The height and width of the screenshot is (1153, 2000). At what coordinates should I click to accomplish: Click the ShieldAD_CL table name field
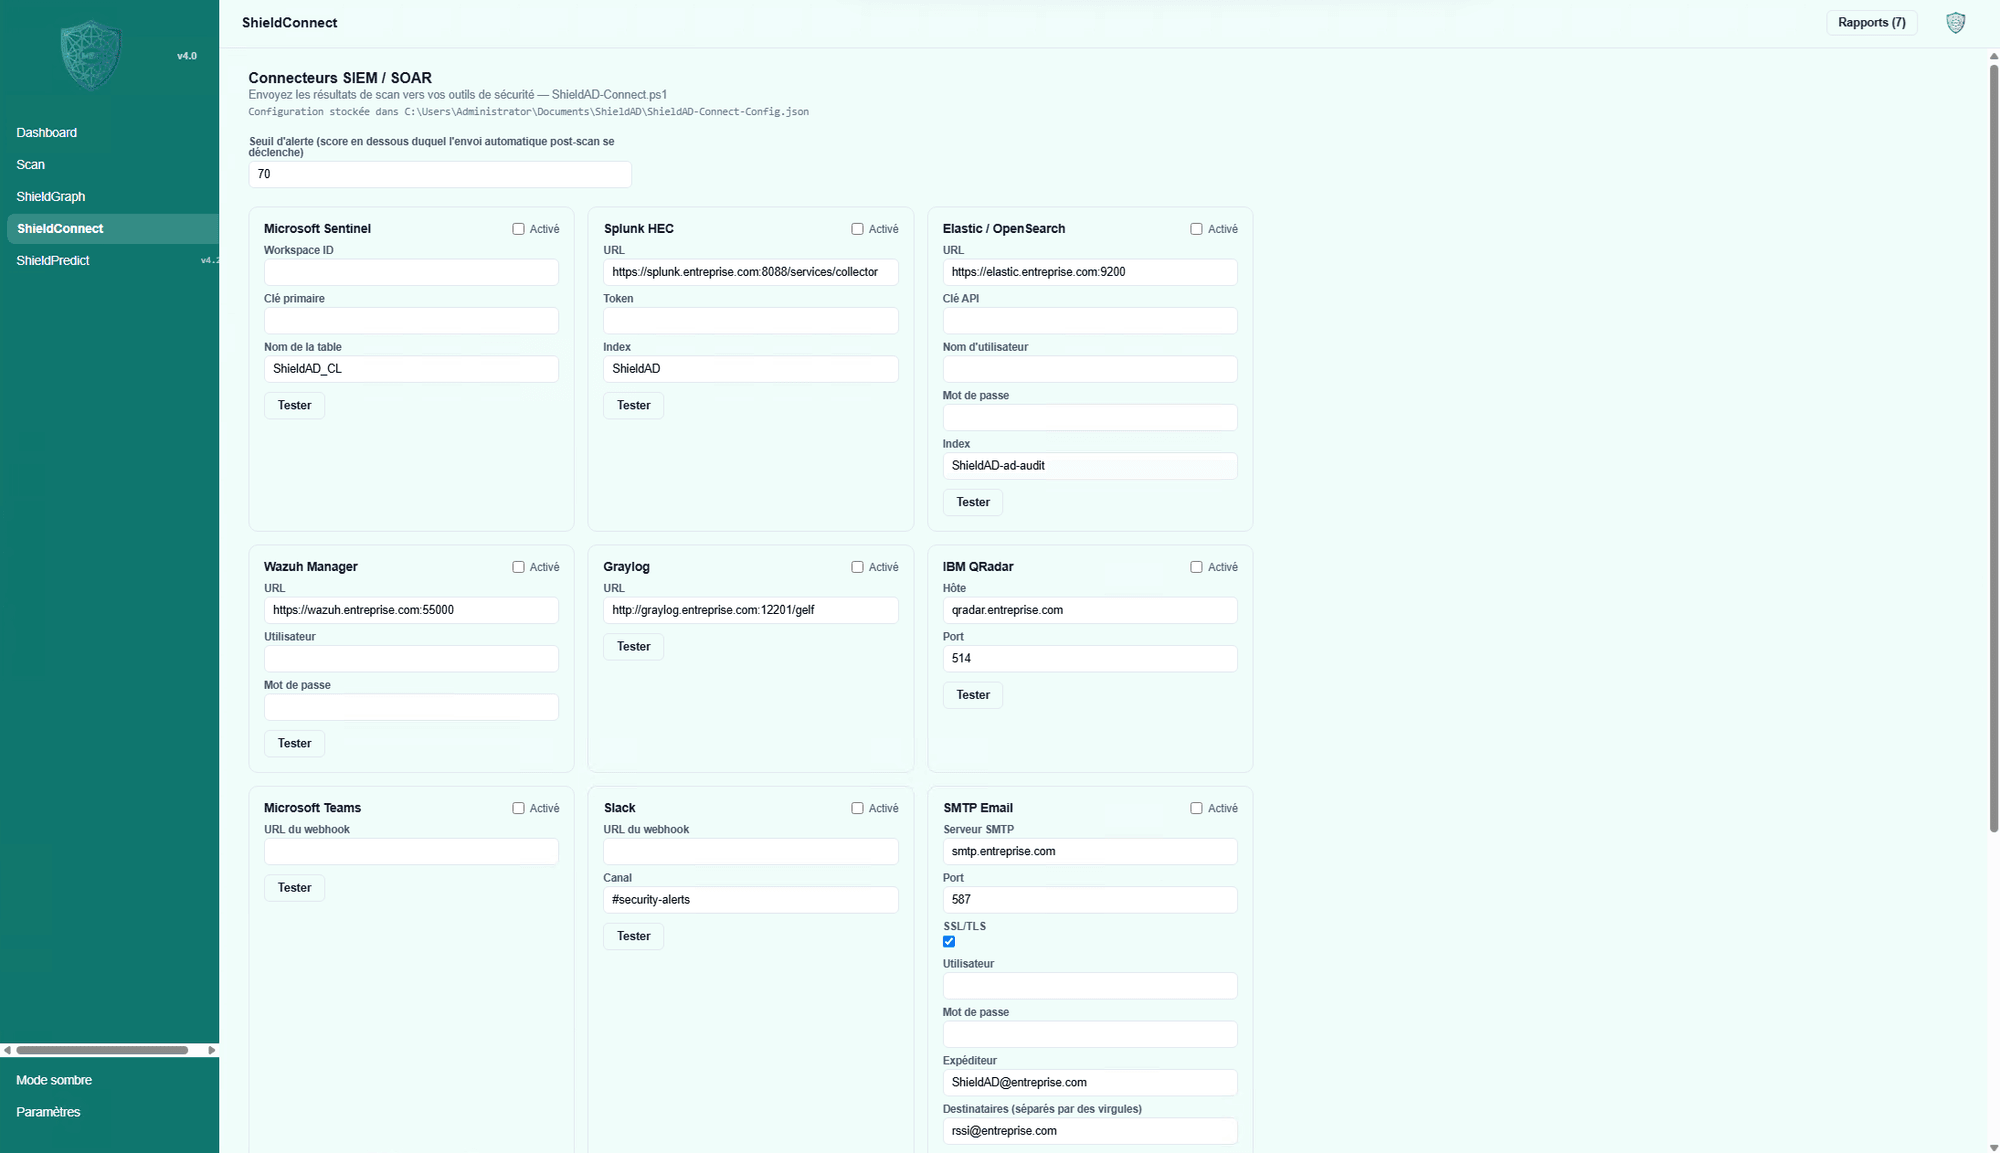(411, 369)
